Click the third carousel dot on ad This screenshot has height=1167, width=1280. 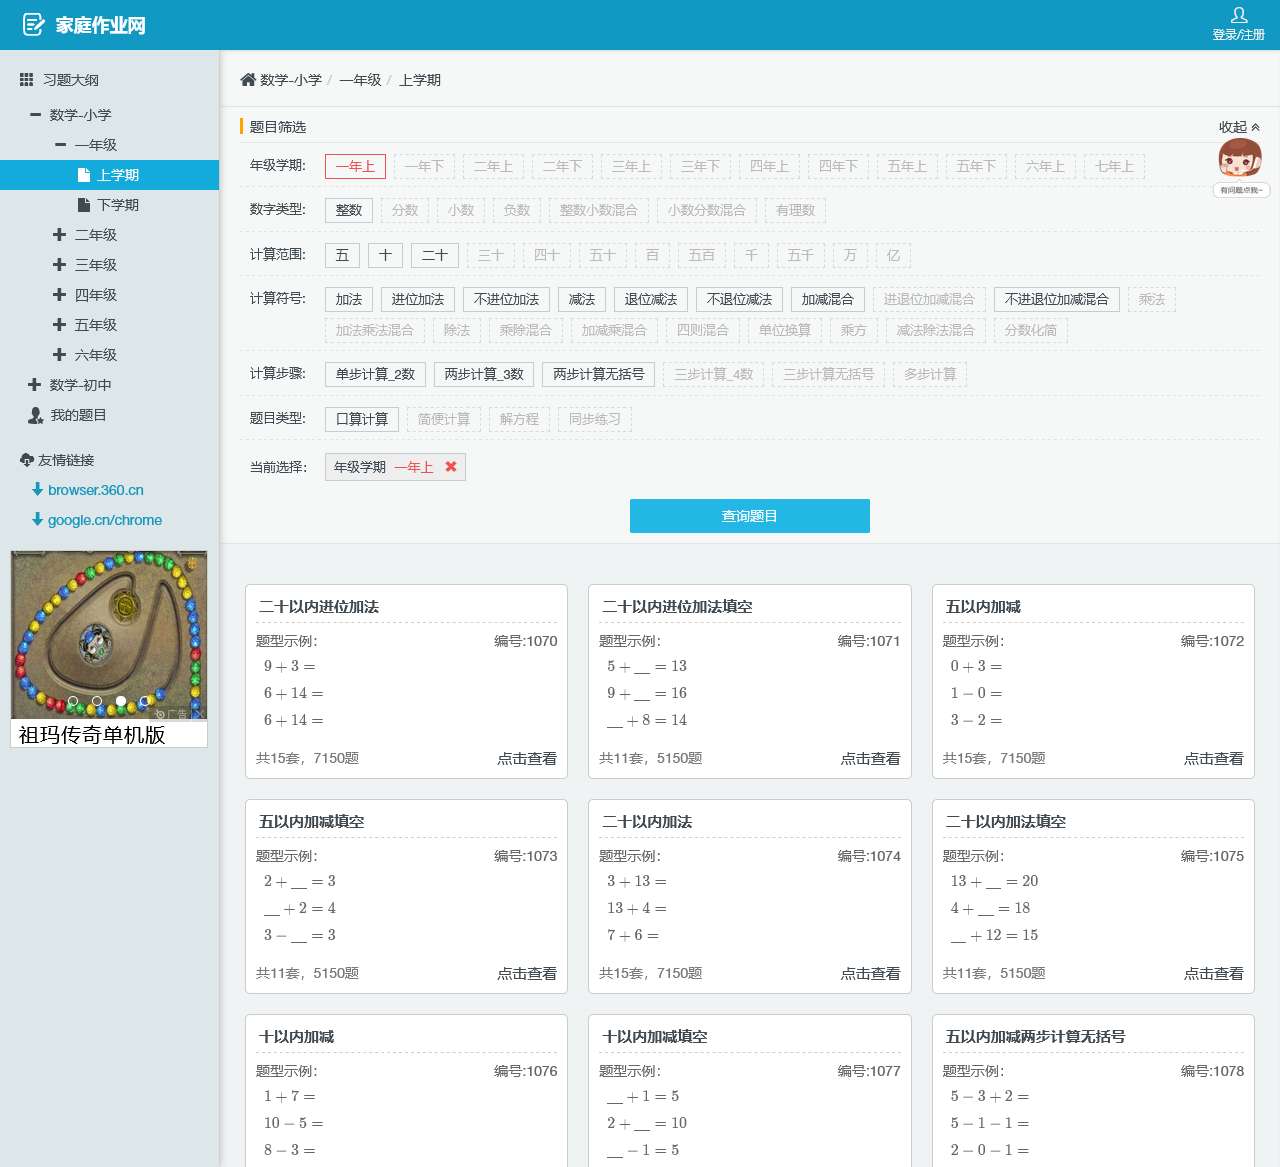(x=121, y=701)
